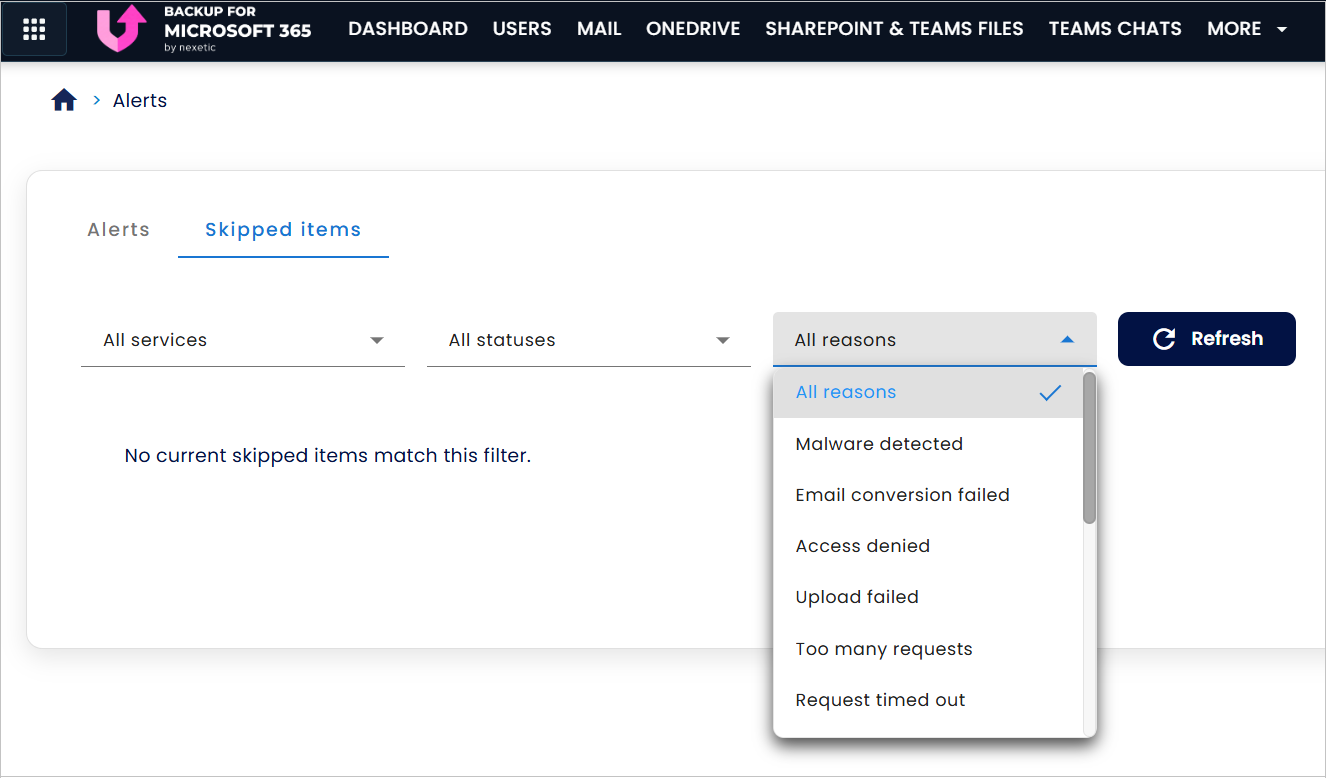Click the Alerts breadcrumb text
This screenshot has width=1326, height=778.
[140, 101]
